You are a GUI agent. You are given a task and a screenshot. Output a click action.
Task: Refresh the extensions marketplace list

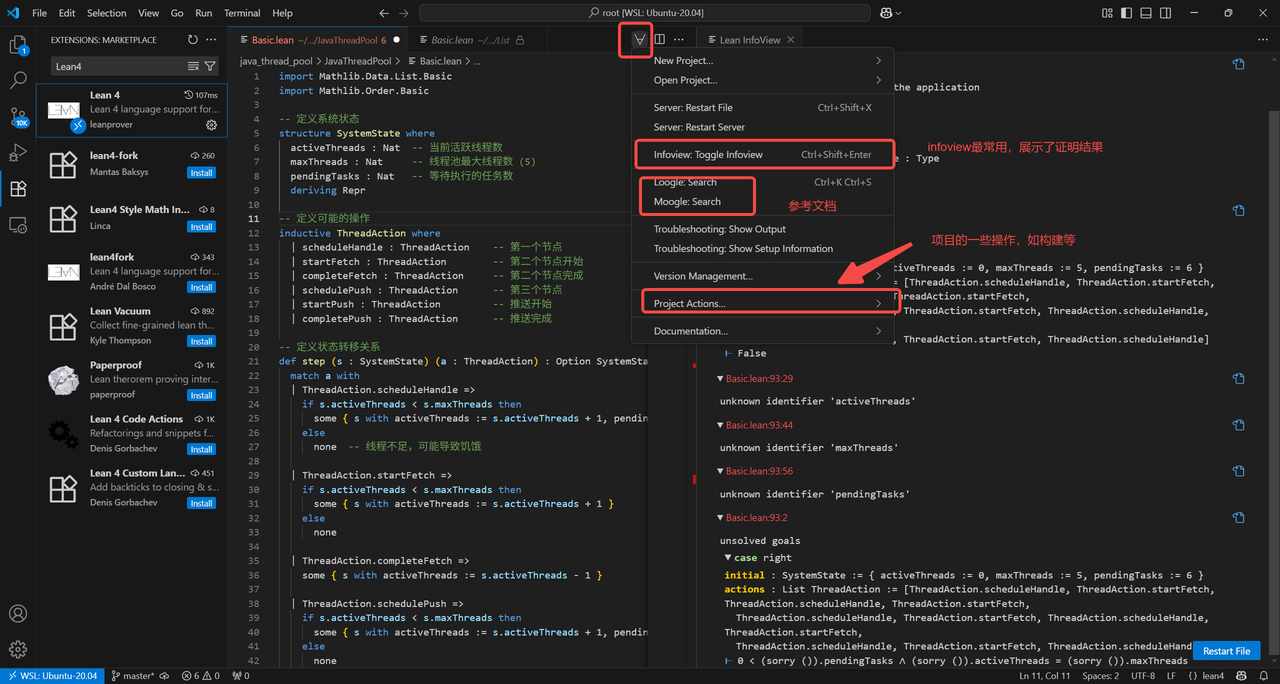pyautogui.click(x=193, y=40)
